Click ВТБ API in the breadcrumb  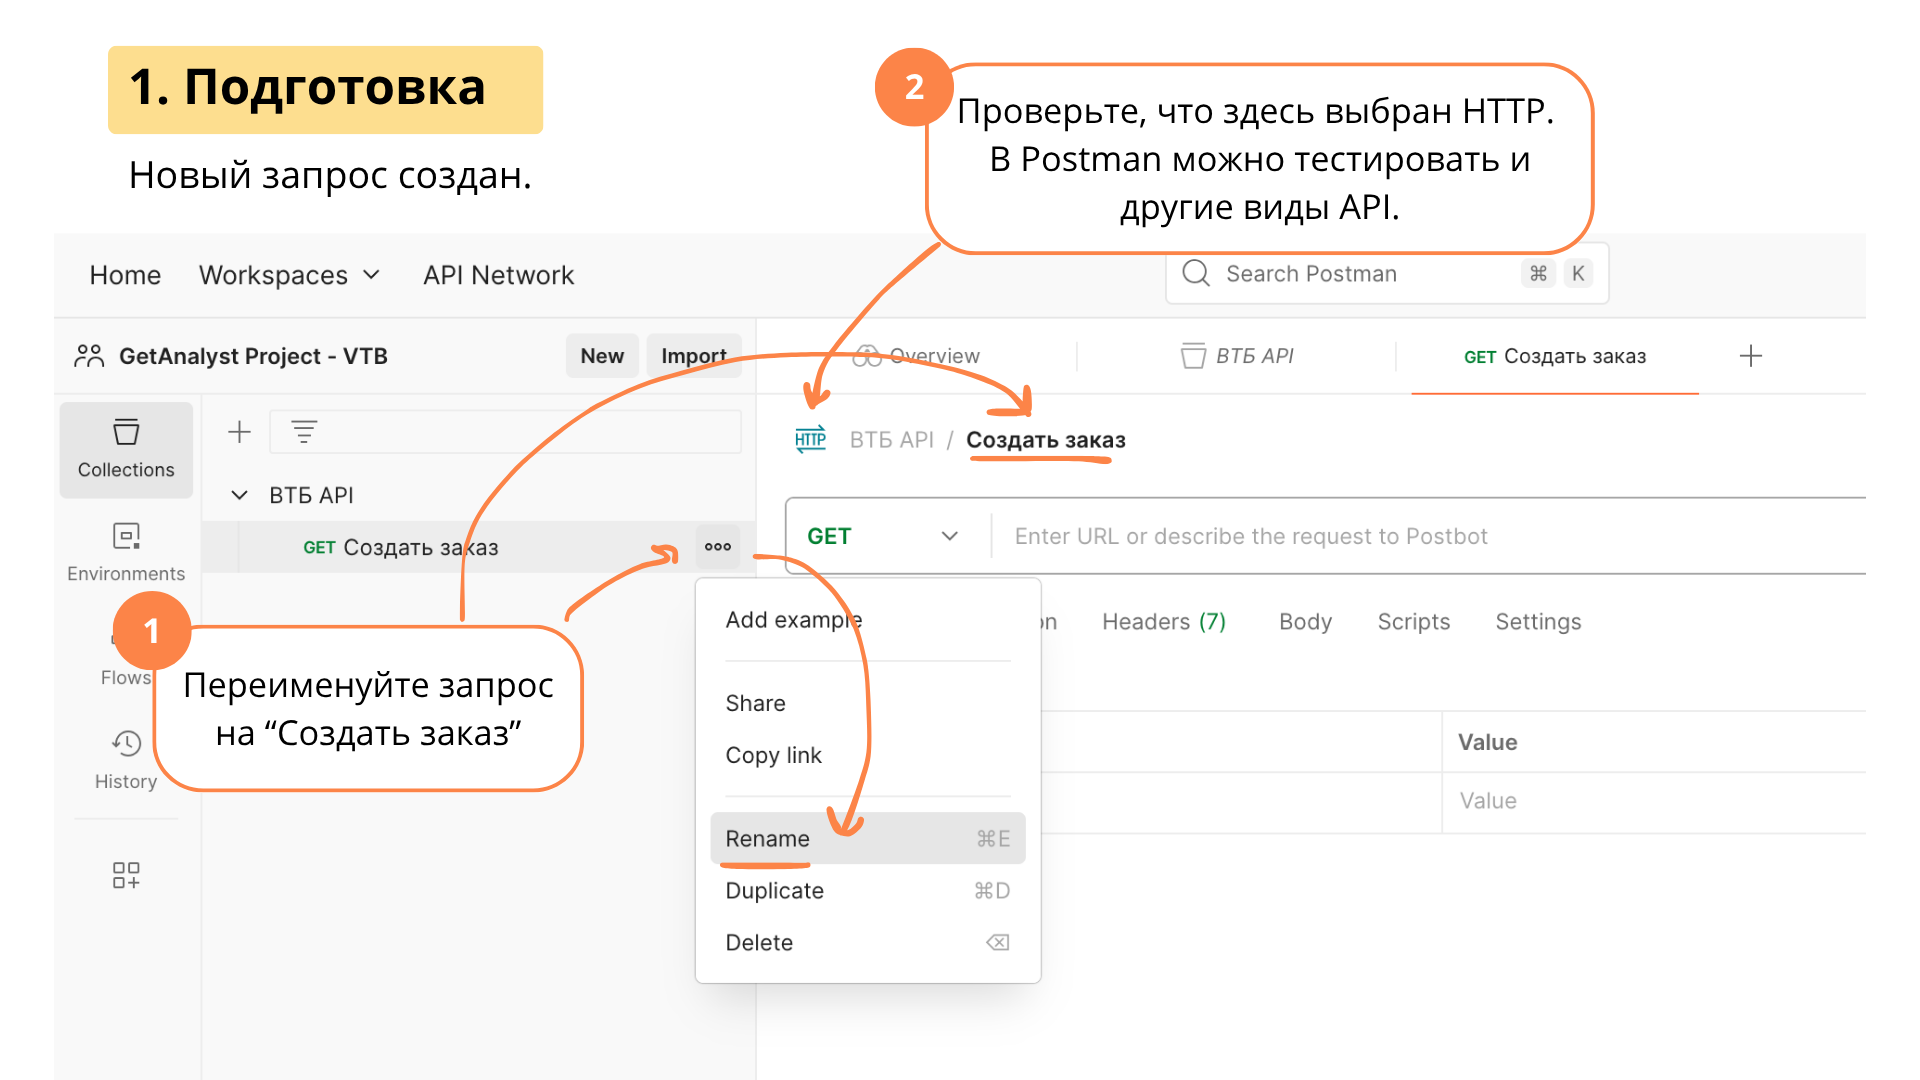(x=891, y=440)
